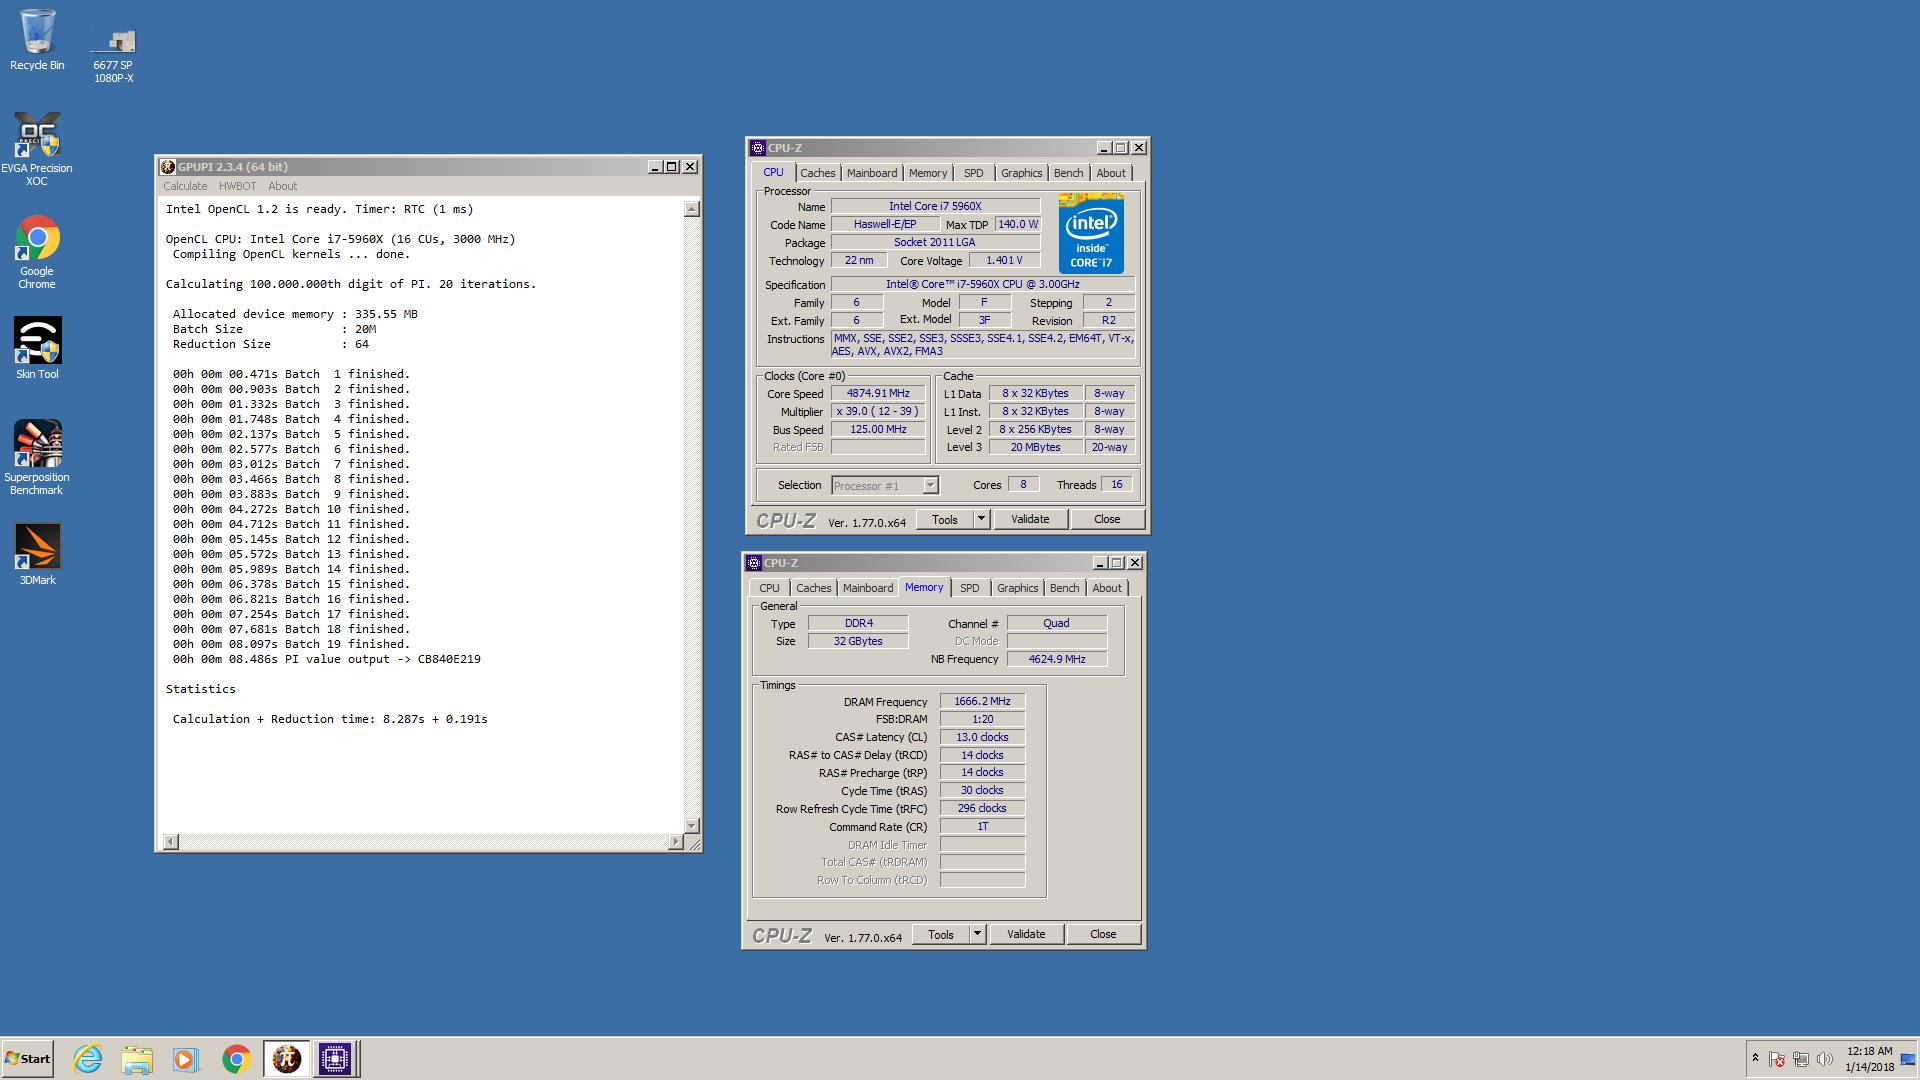Select Graphics tab in lower CPU-Z window

click(x=1017, y=588)
